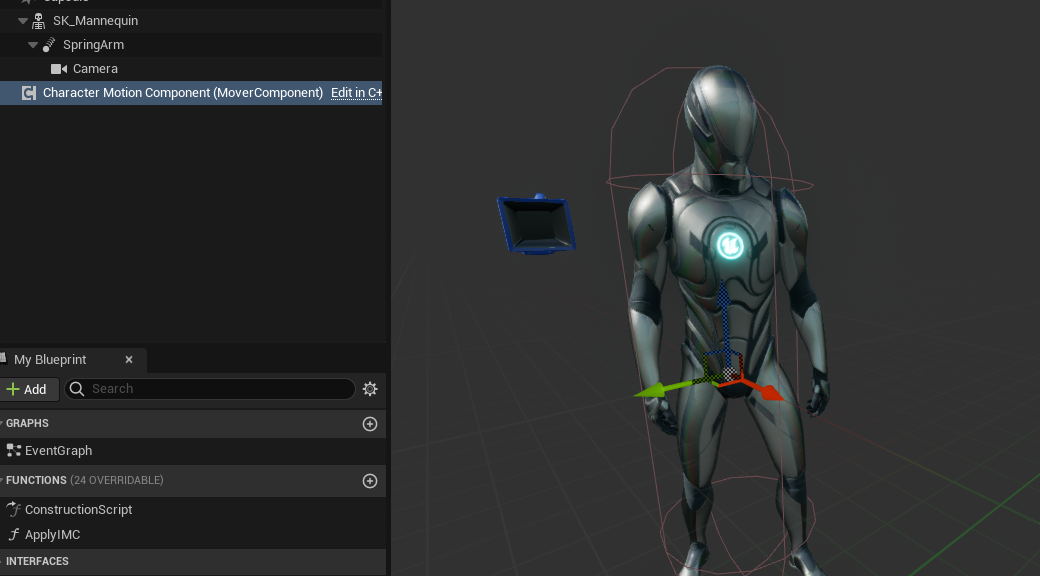Click the ApplyIMC function icon
Image resolution: width=1040 pixels, height=576 pixels.
click(x=14, y=534)
